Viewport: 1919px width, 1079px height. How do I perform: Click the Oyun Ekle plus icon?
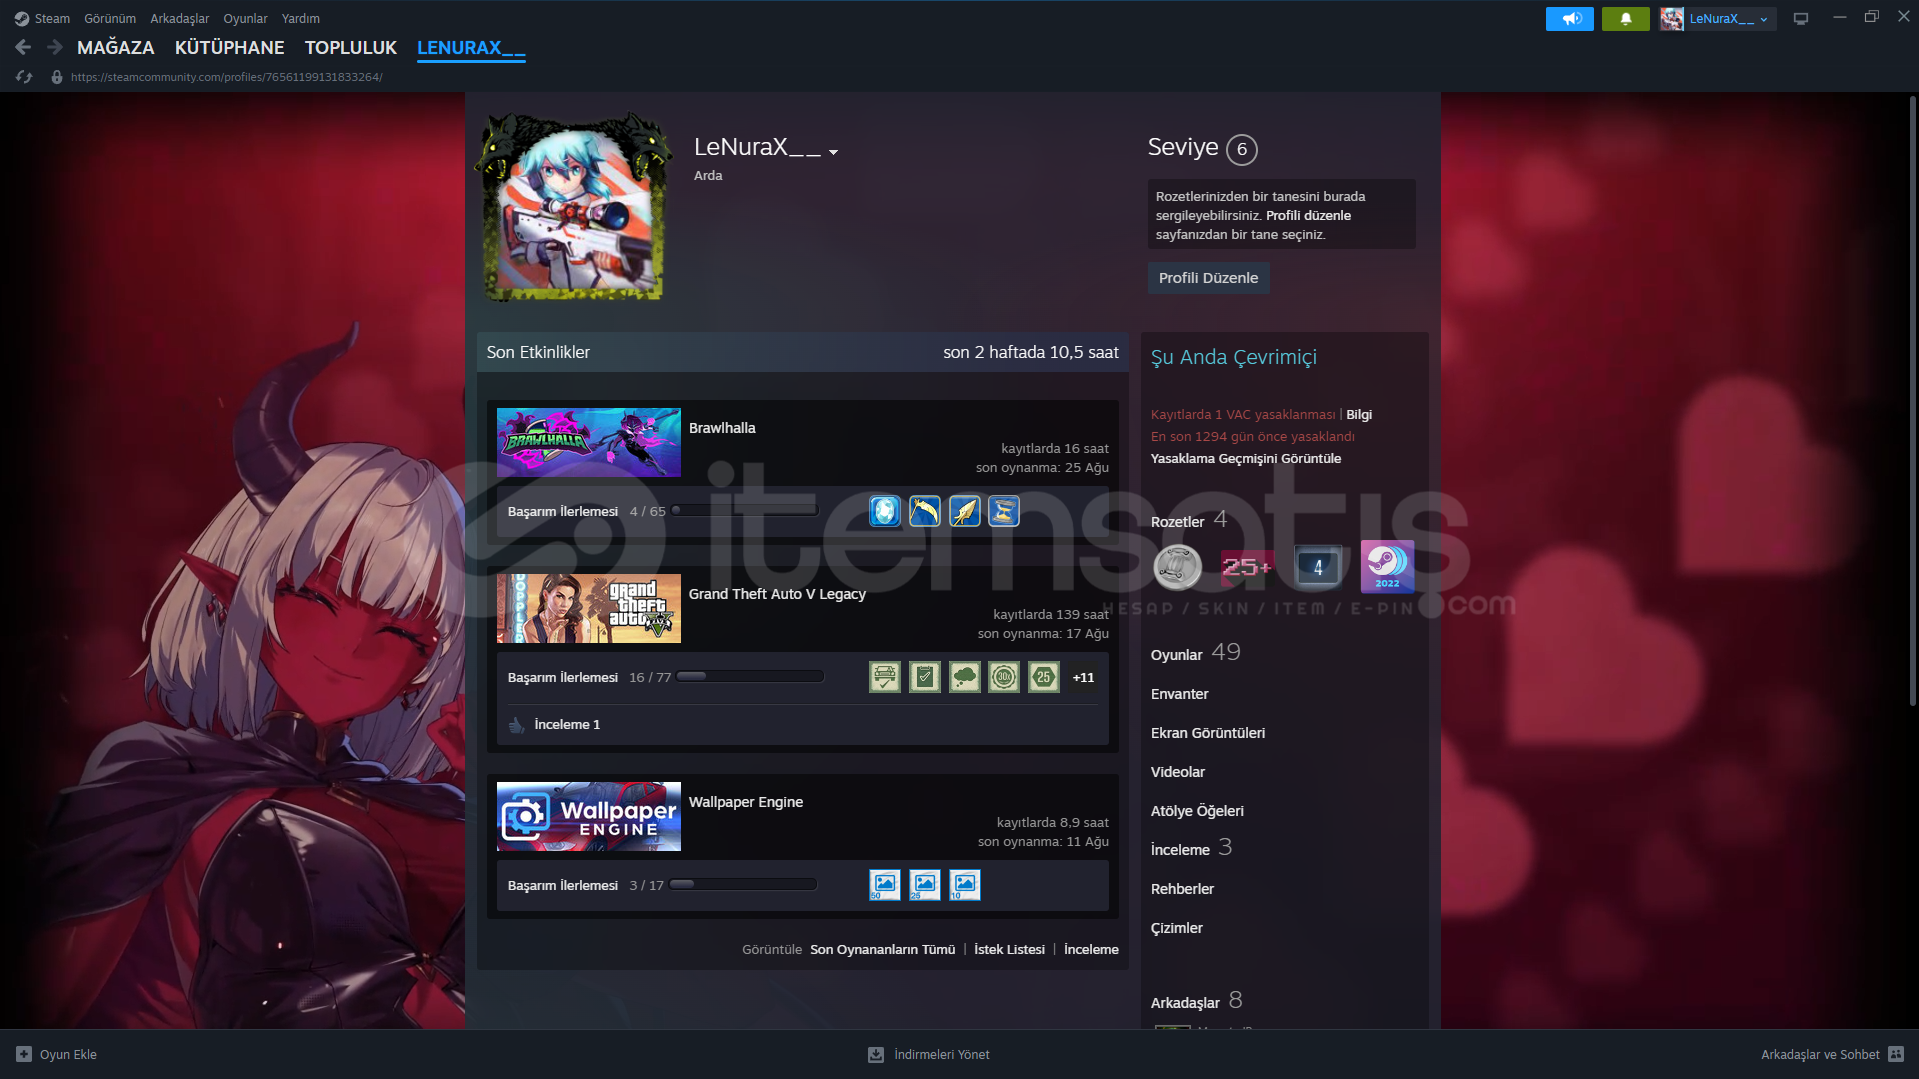[24, 1054]
